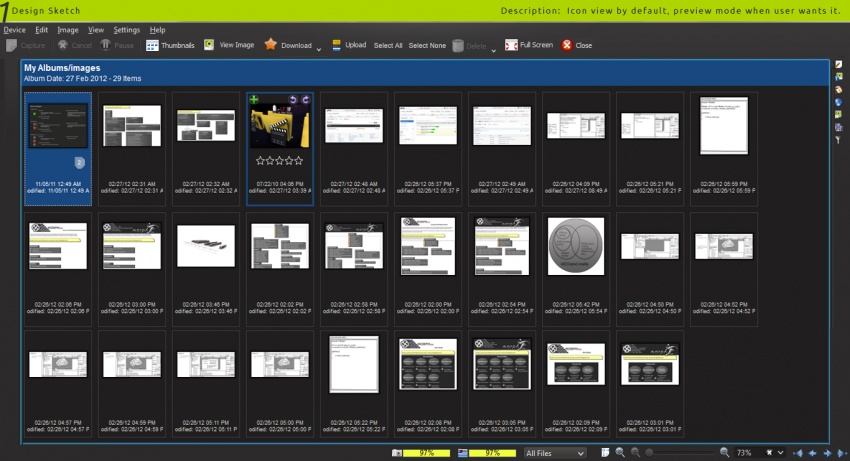Expand the Download dropdown arrow
This screenshot has width=850, height=461.
(318, 48)
